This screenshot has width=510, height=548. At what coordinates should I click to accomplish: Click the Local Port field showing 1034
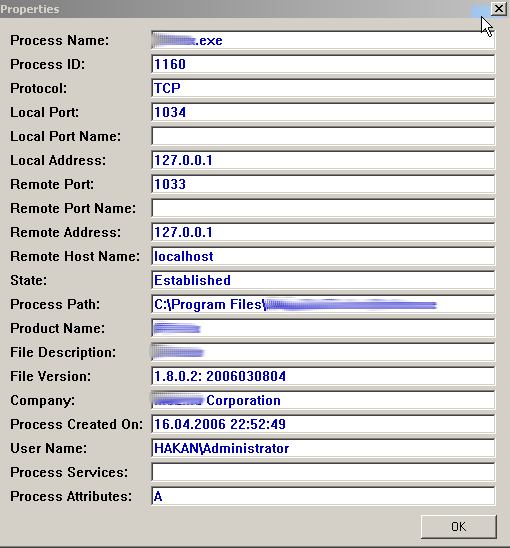tap(323, 112)
